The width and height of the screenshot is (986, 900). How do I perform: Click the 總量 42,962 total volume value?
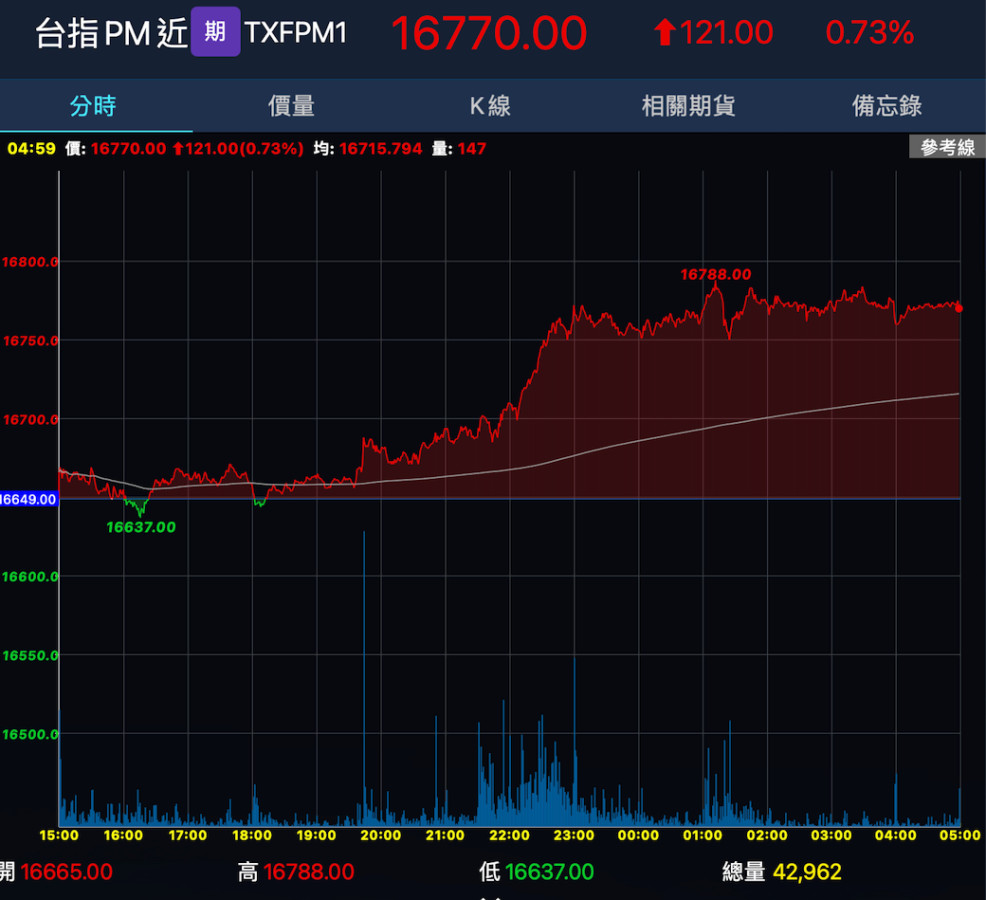(x=806, y=872)
